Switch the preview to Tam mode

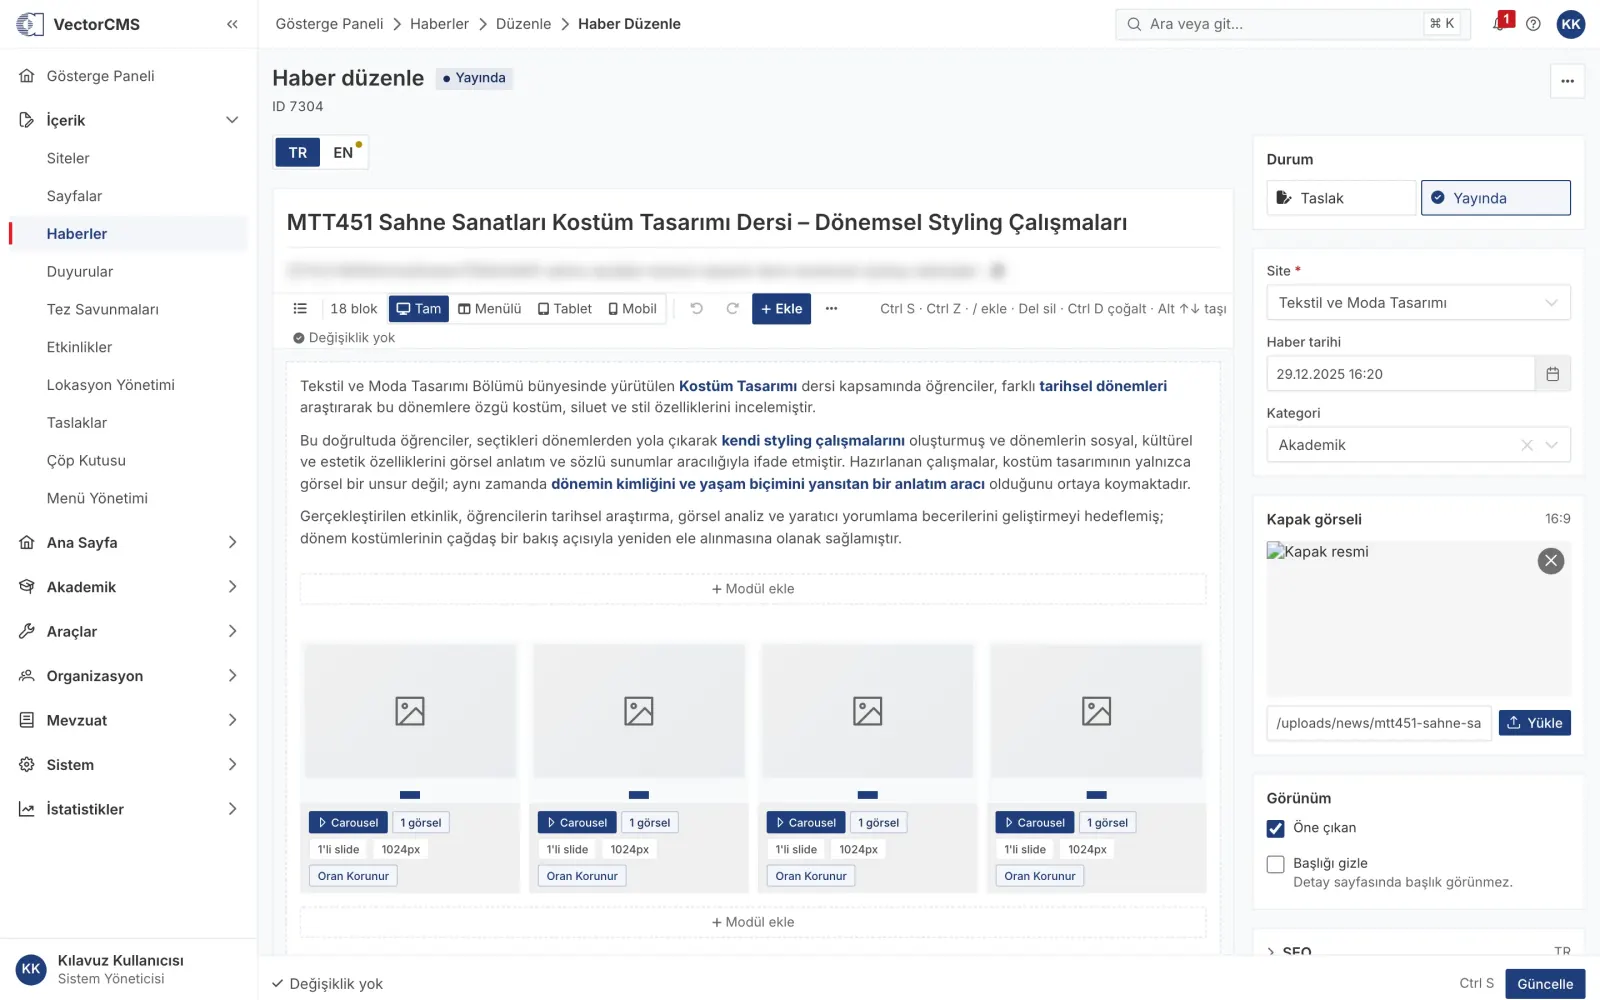click(x=418, y=309)
